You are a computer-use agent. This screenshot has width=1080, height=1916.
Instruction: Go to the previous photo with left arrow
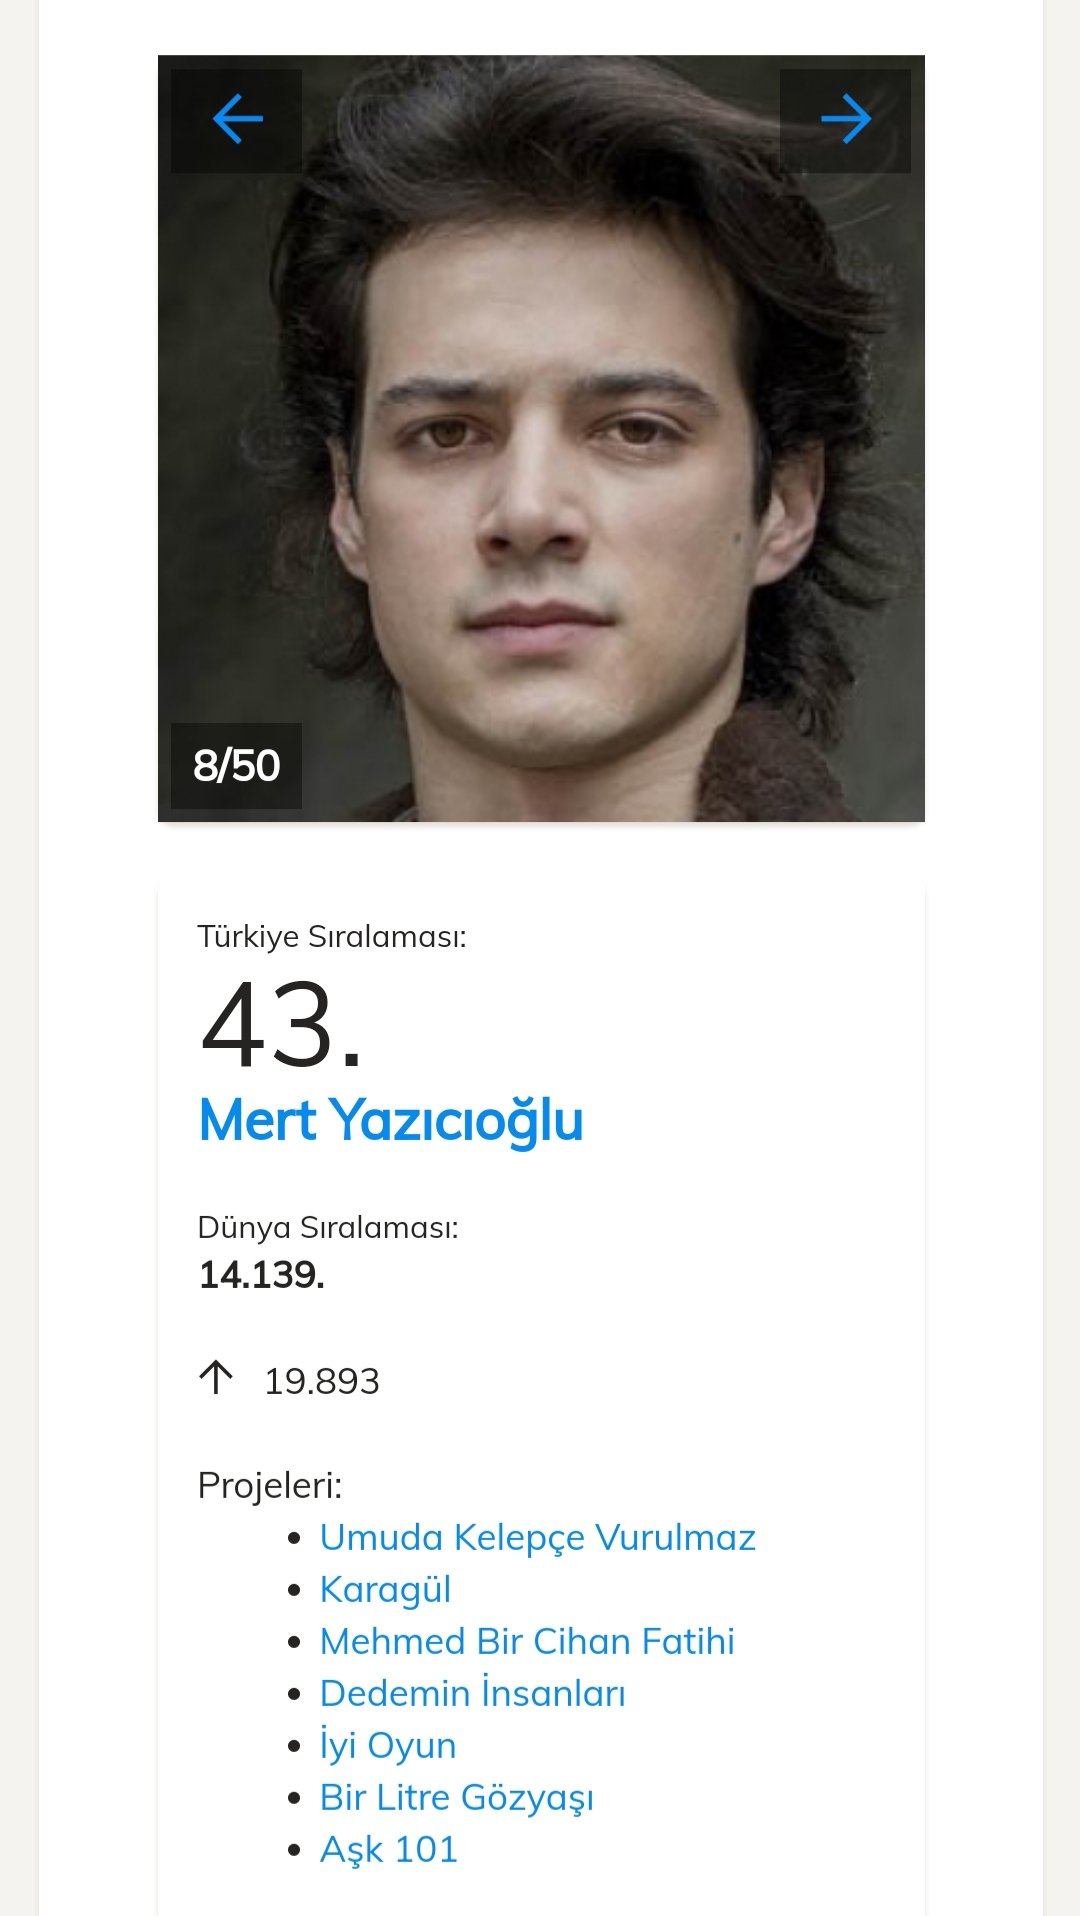(237, 120)
